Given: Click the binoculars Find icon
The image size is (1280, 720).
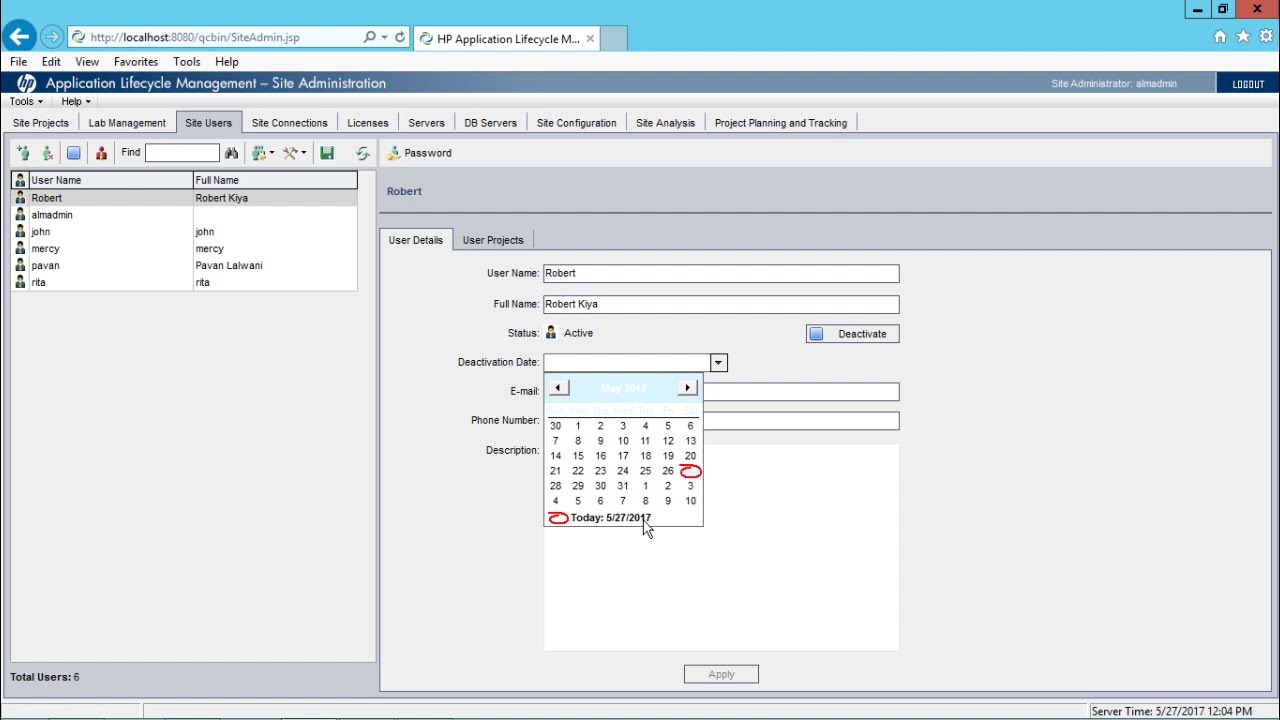Looking at the screenshot, I should 231,153.
